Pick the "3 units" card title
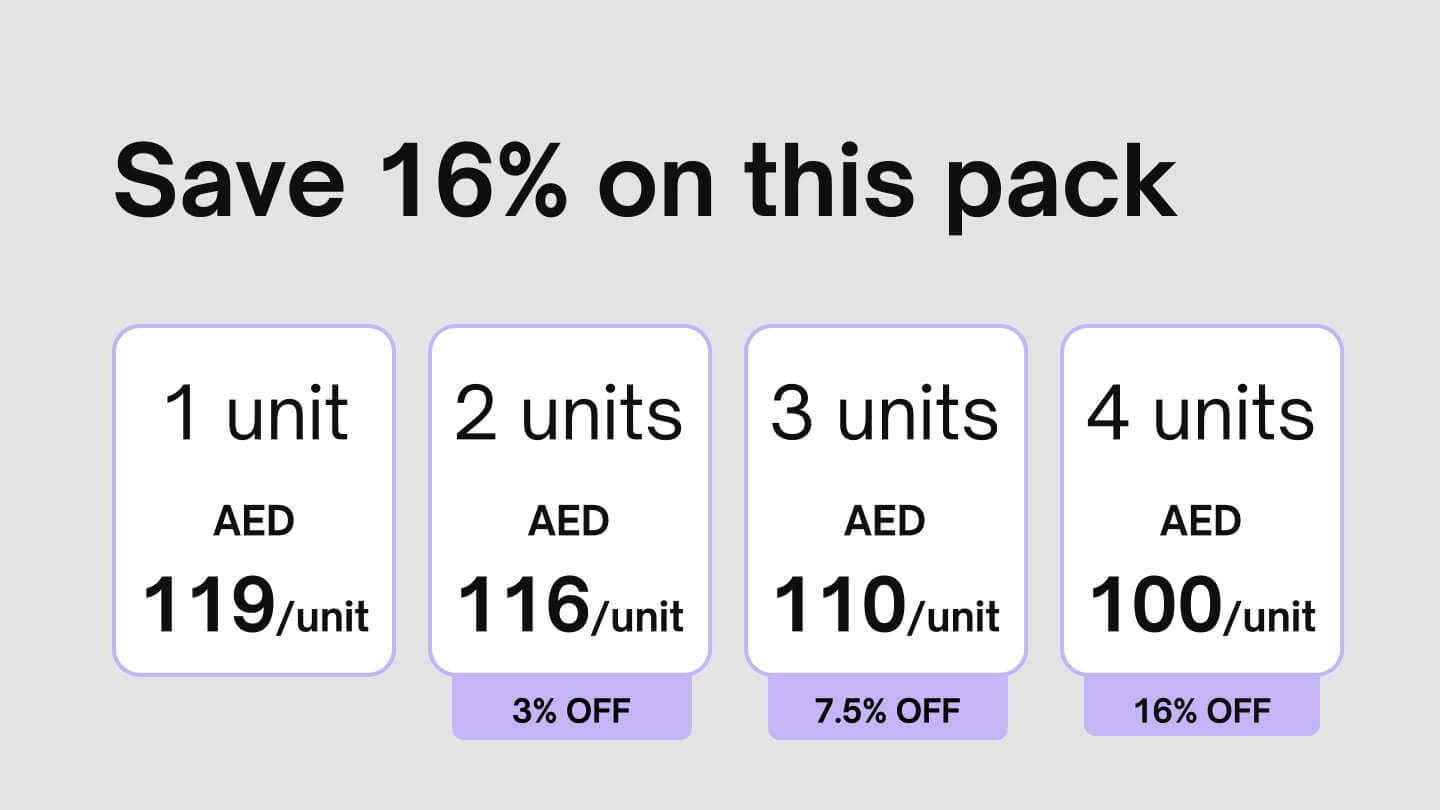 click(885, 413)
